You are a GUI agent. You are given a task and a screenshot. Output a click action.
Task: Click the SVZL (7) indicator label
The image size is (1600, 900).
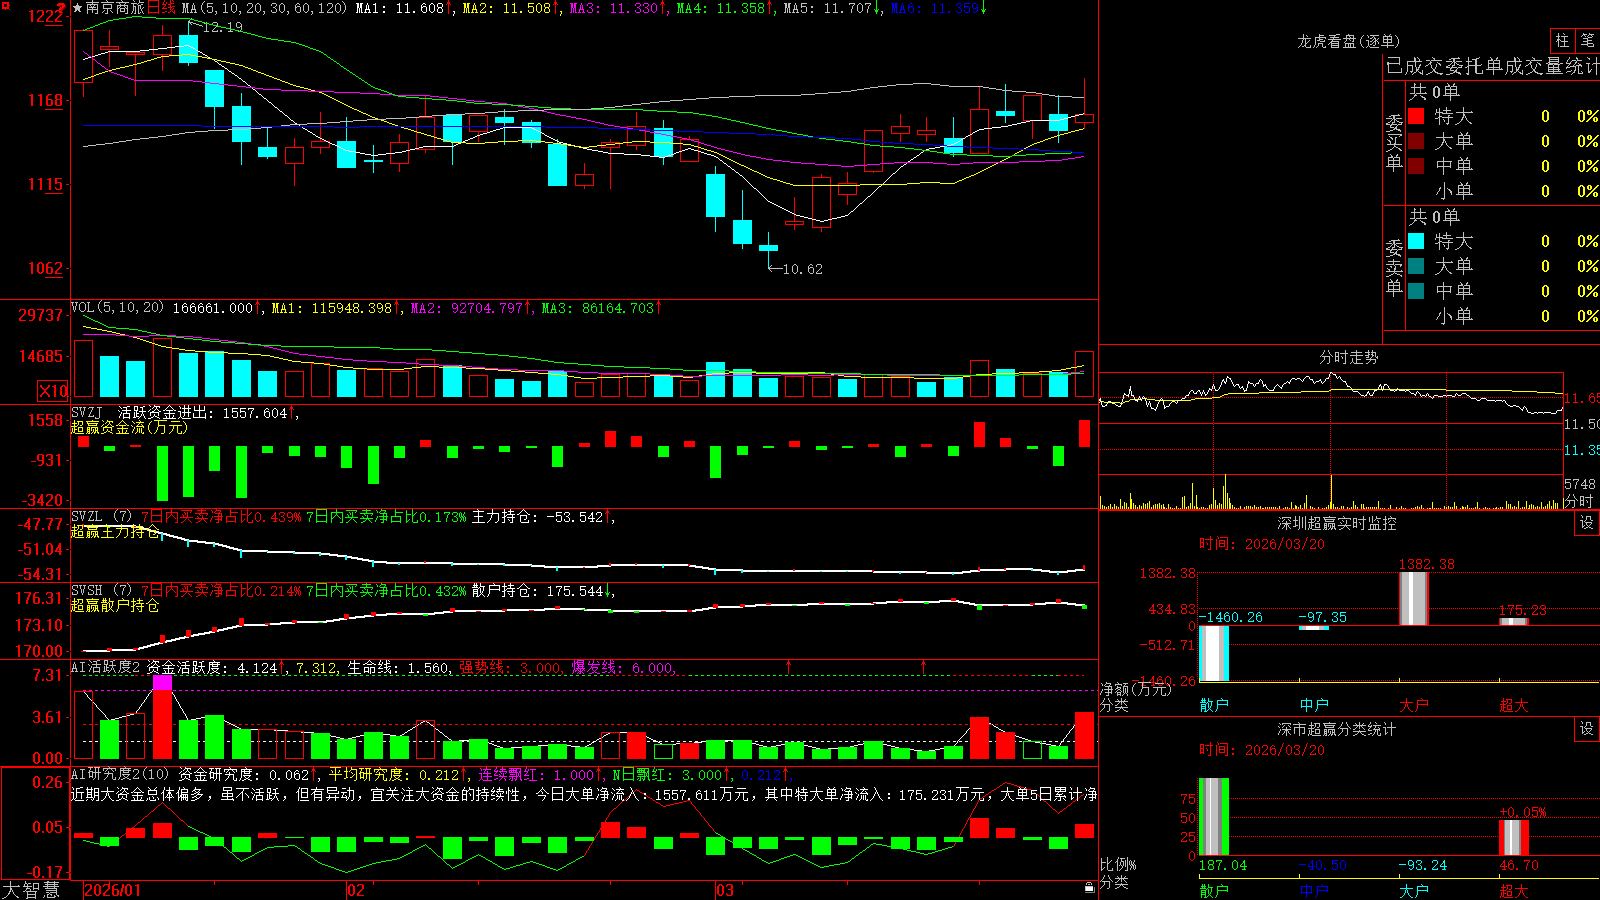click(x=101, y=516)
